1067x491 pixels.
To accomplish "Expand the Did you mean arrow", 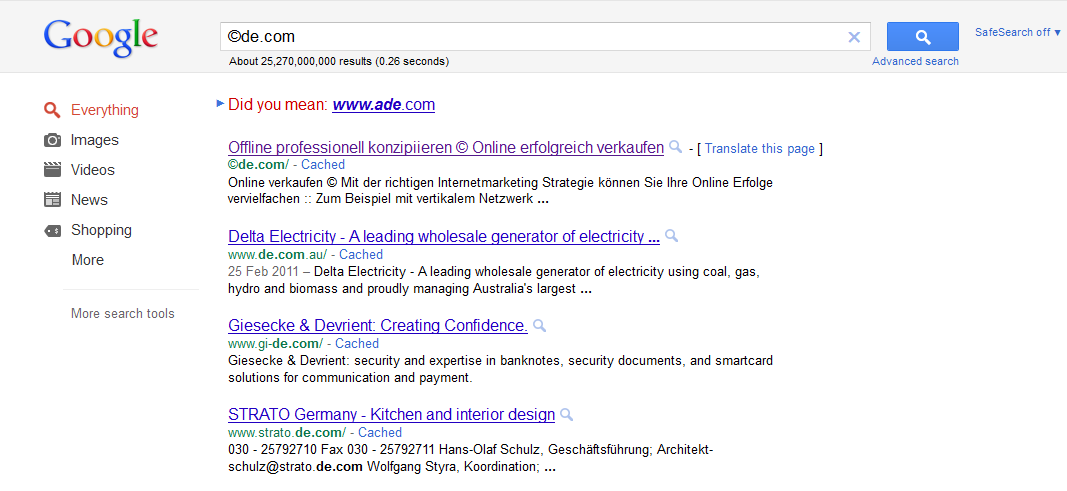I will [220, 103].
